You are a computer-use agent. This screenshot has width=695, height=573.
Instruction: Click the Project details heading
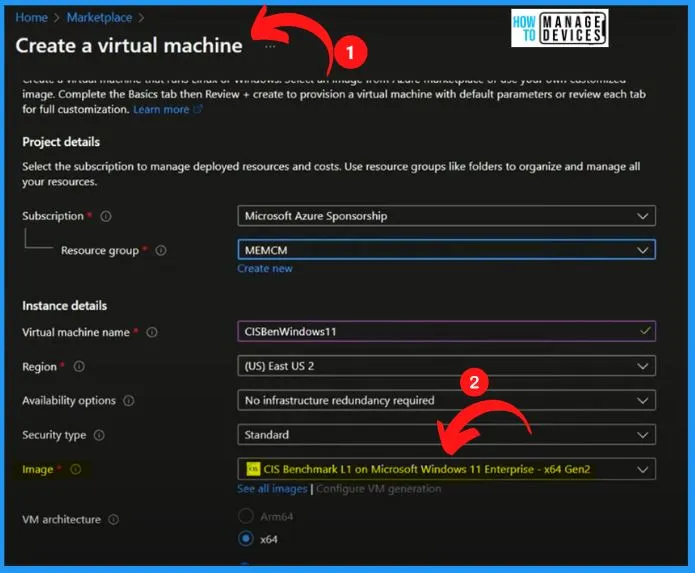click(x=61, y=142)
